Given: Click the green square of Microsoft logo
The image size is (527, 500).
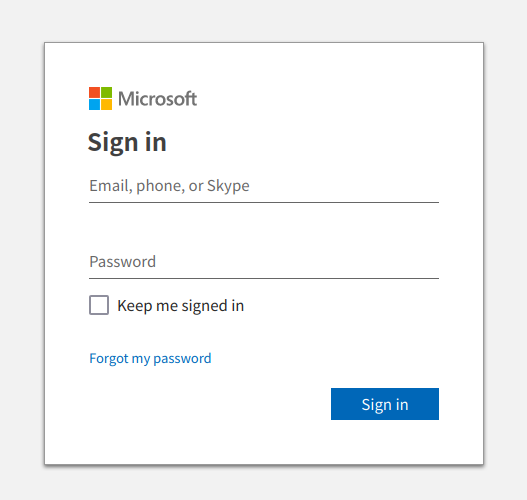Looking at the screenshot, I should tap(107, 92).
